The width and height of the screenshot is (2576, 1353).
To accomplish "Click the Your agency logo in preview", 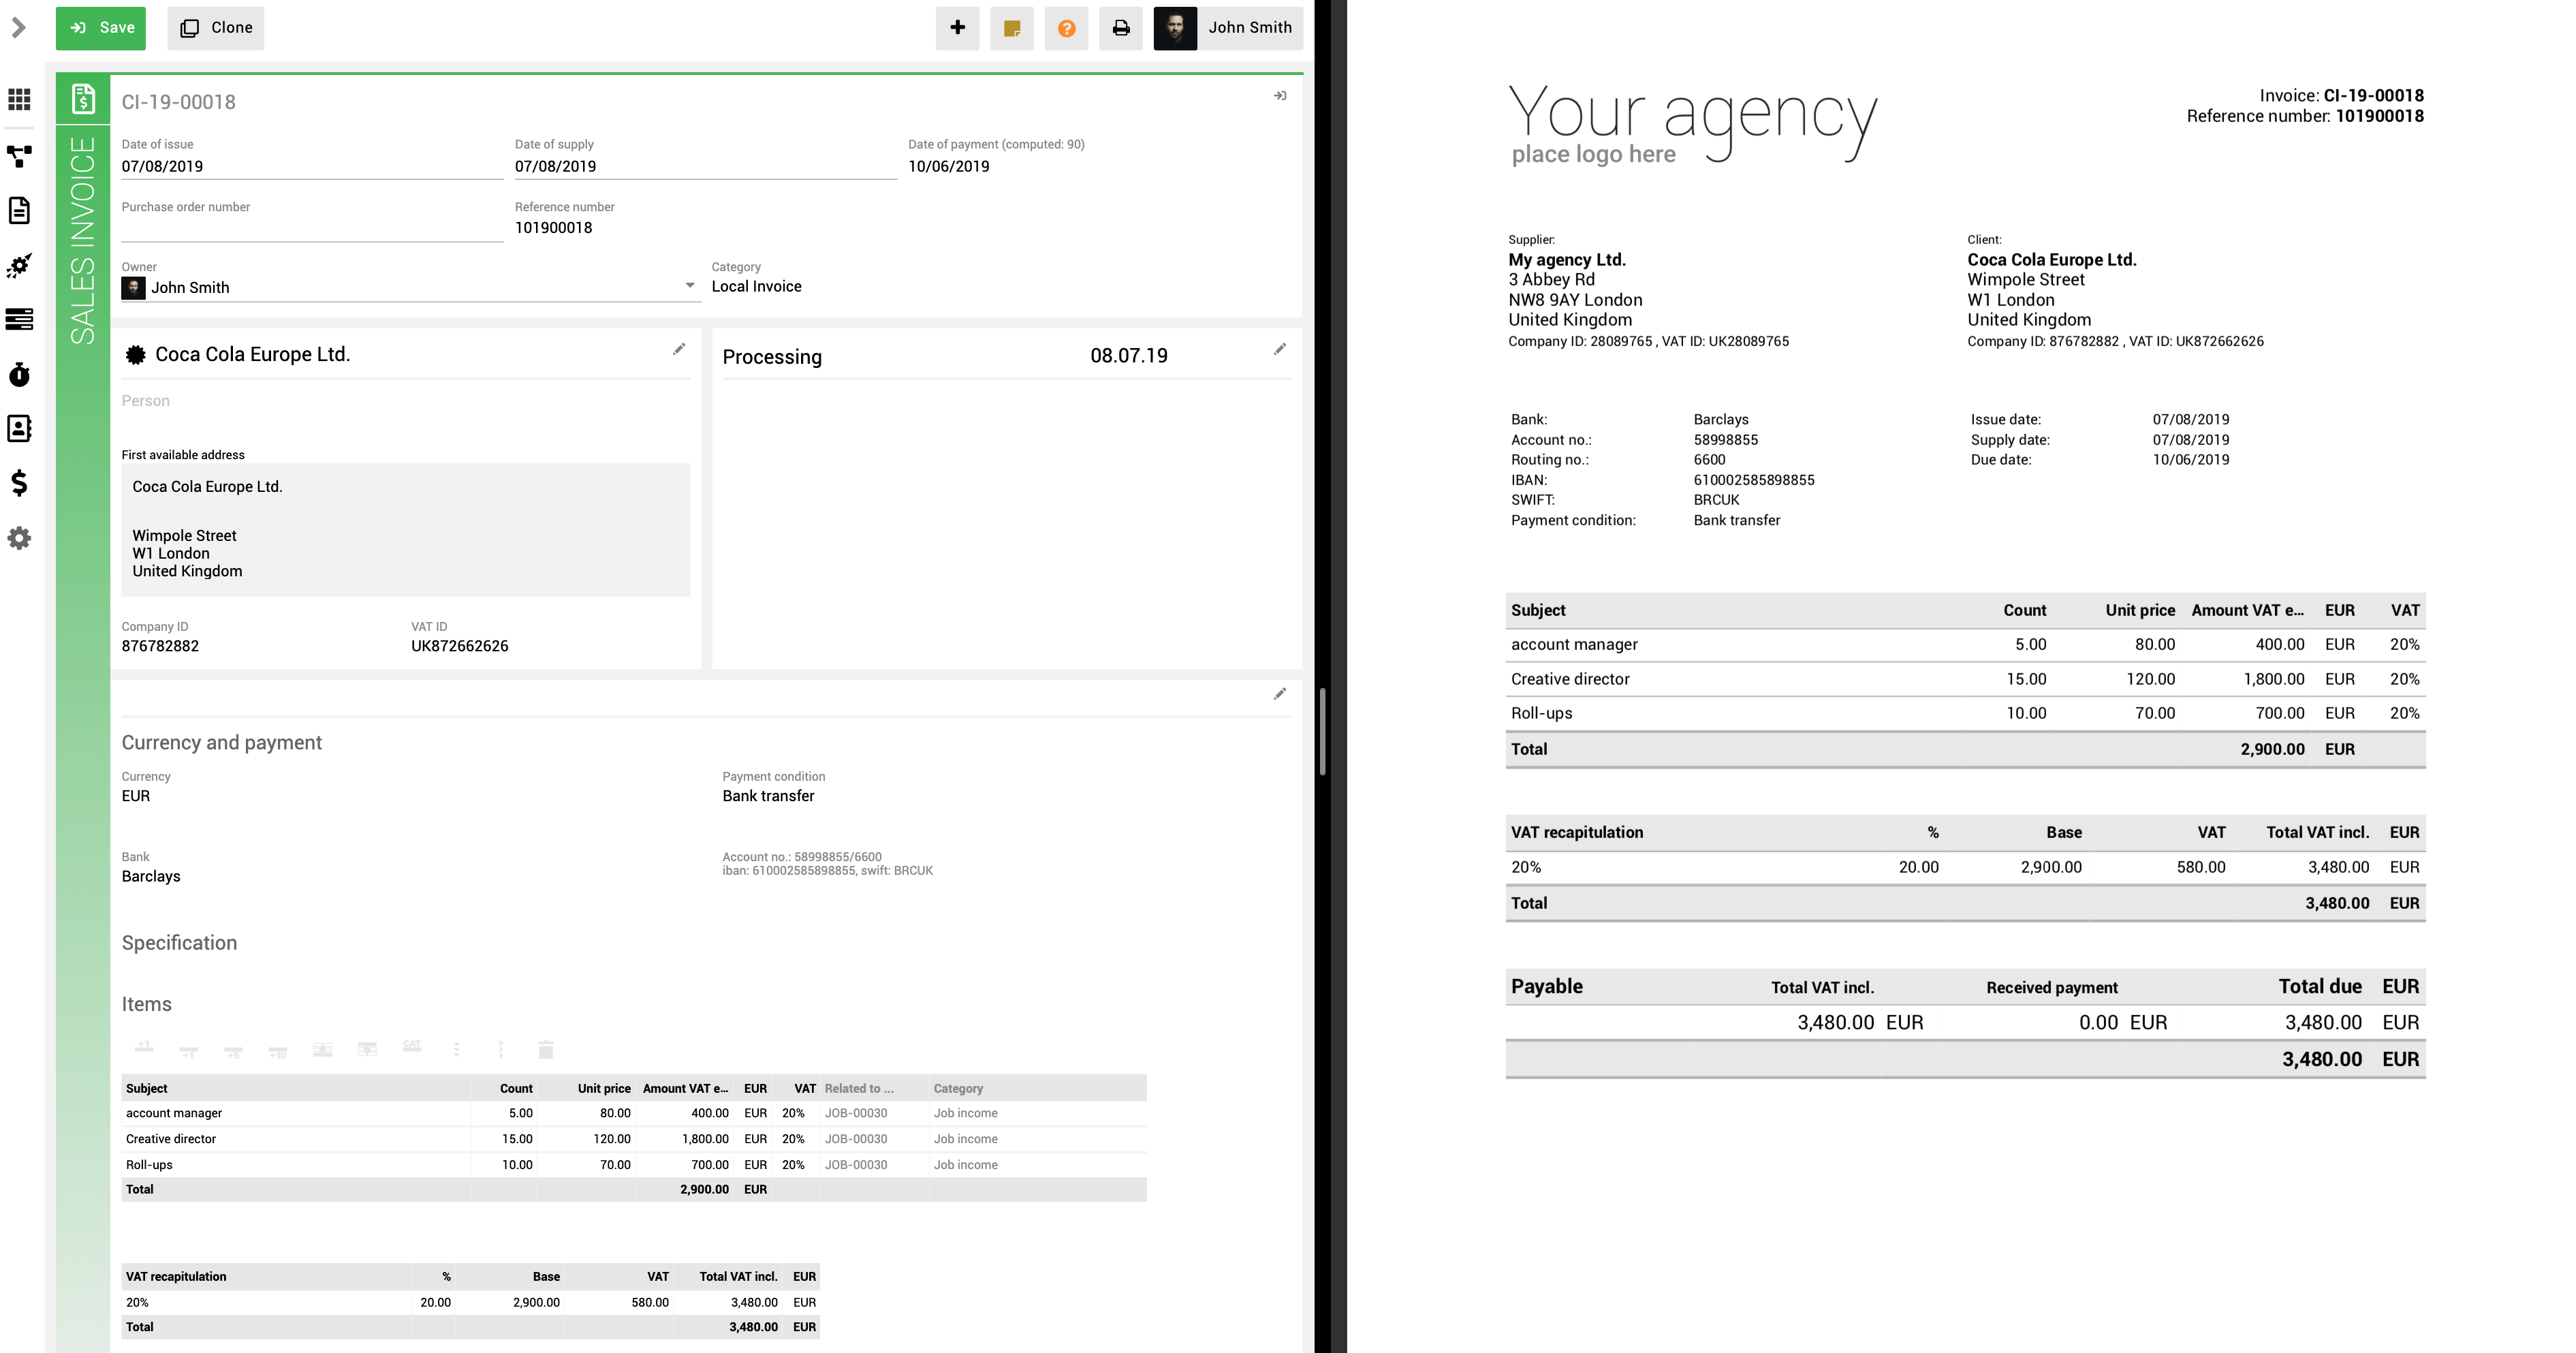I will coord(1692,123).
